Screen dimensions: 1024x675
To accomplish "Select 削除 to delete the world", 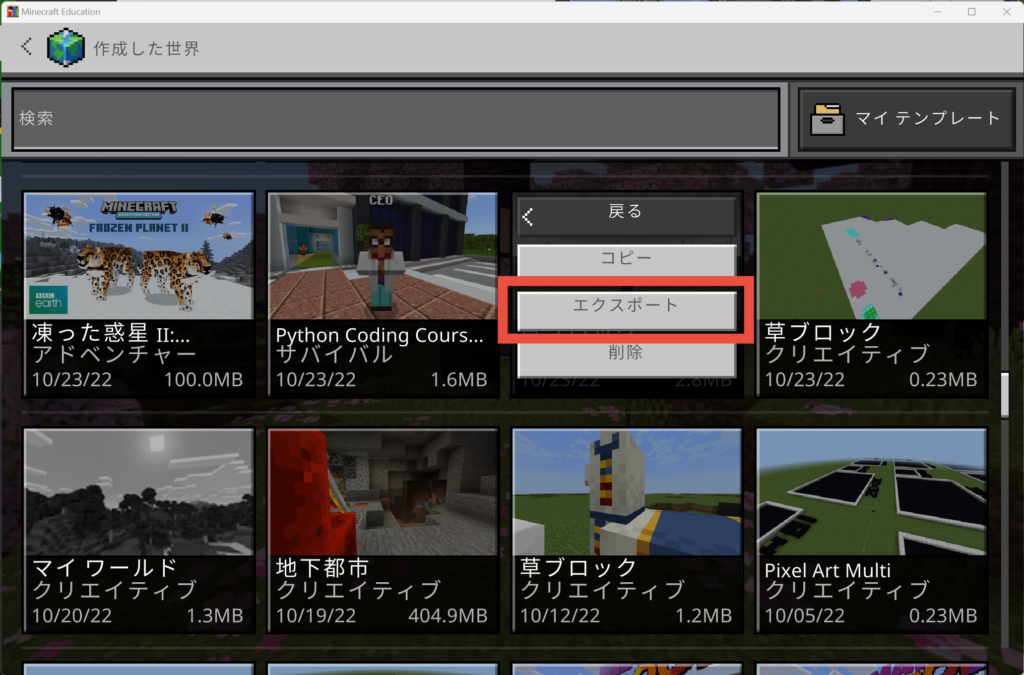I will click(626, 353).
